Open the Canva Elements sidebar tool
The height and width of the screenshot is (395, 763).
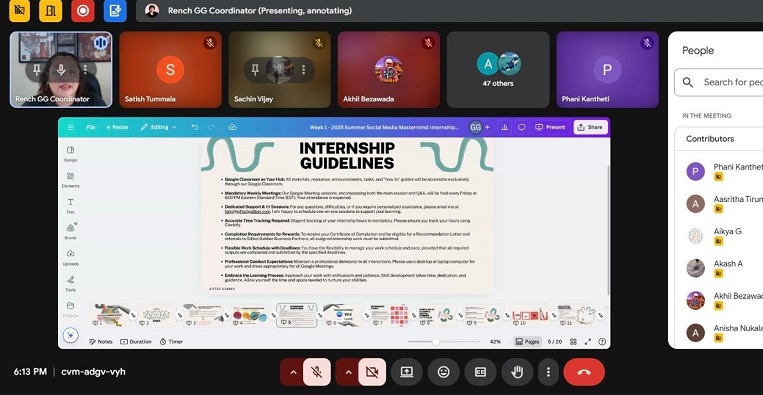[x=71, y=180]
